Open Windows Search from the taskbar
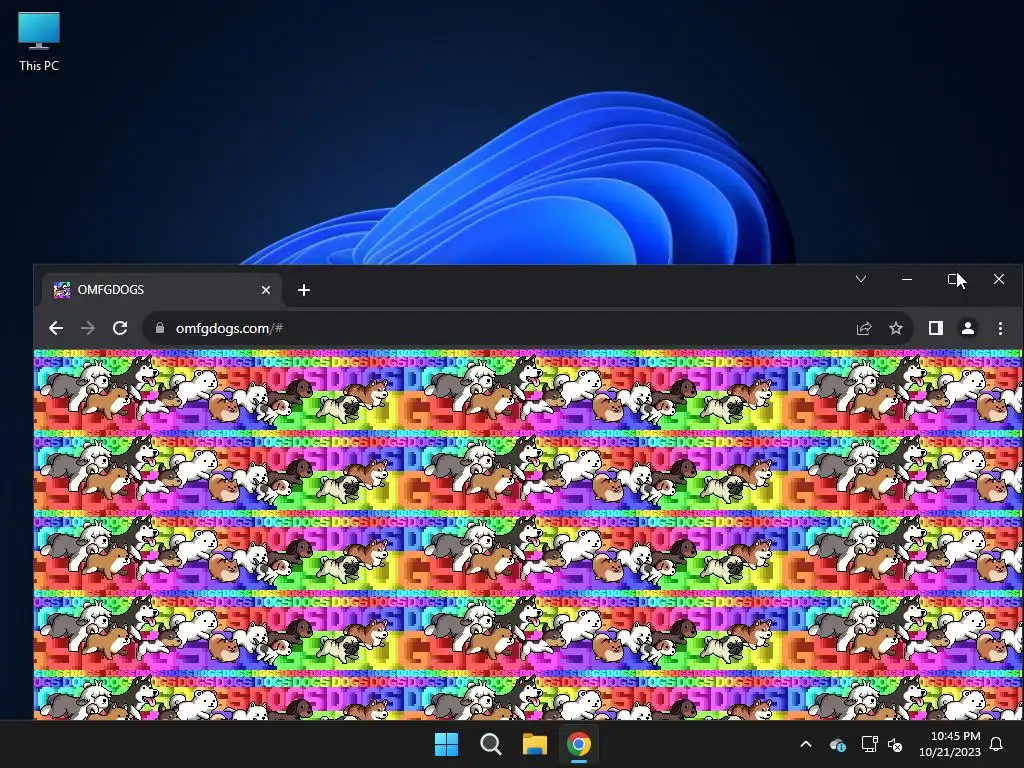Viewport: 1024px width, 768px height. click(x=490, y=744)
